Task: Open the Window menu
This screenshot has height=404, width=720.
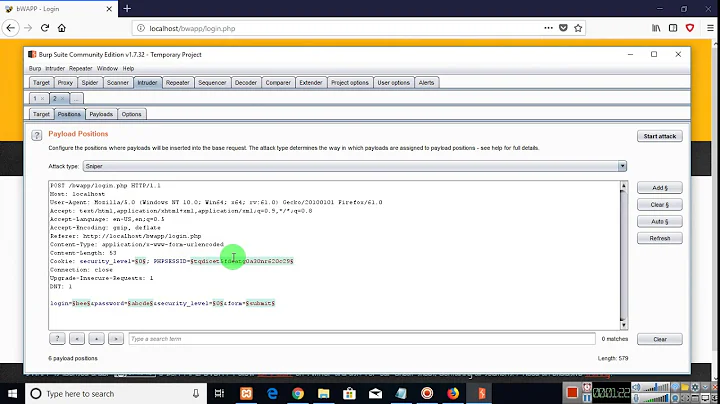Action: click(x=107, y=68)
